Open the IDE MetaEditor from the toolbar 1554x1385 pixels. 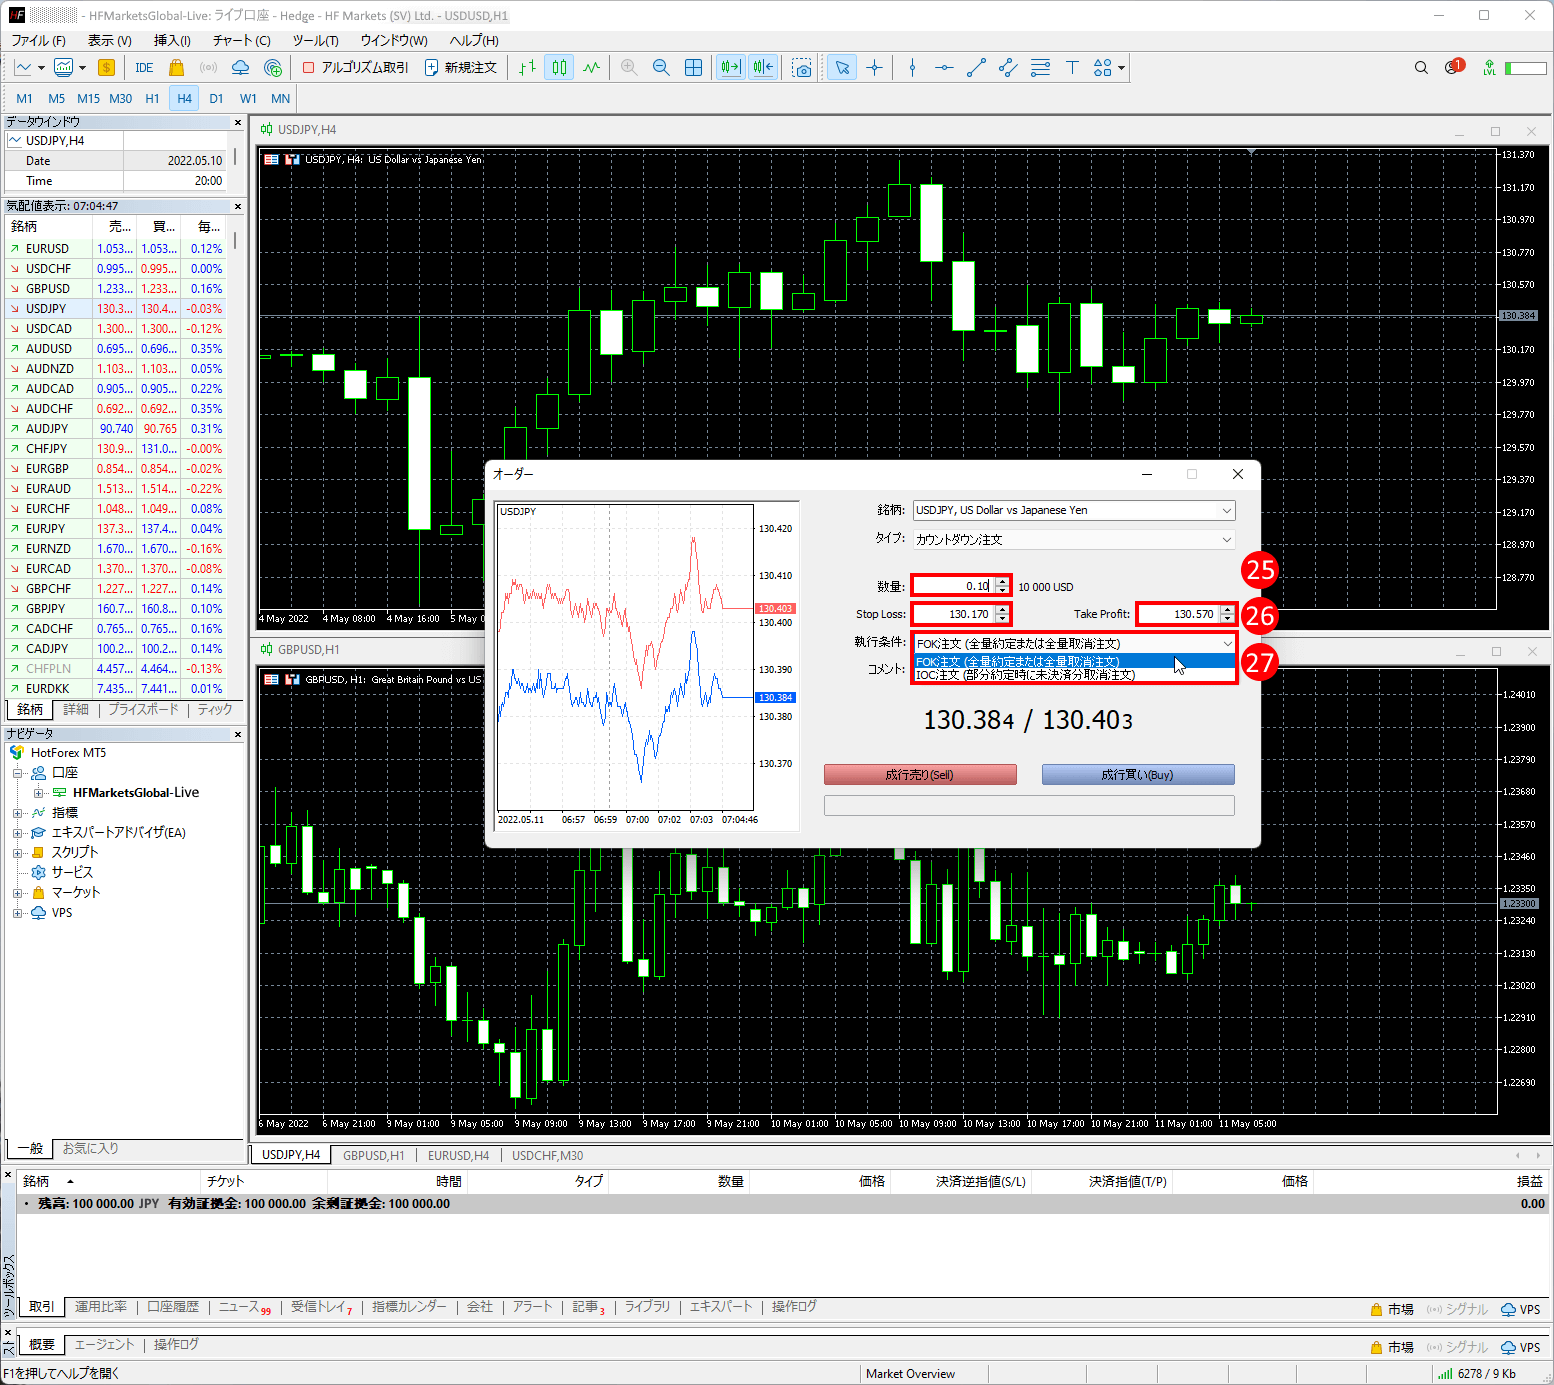[144, 68]
